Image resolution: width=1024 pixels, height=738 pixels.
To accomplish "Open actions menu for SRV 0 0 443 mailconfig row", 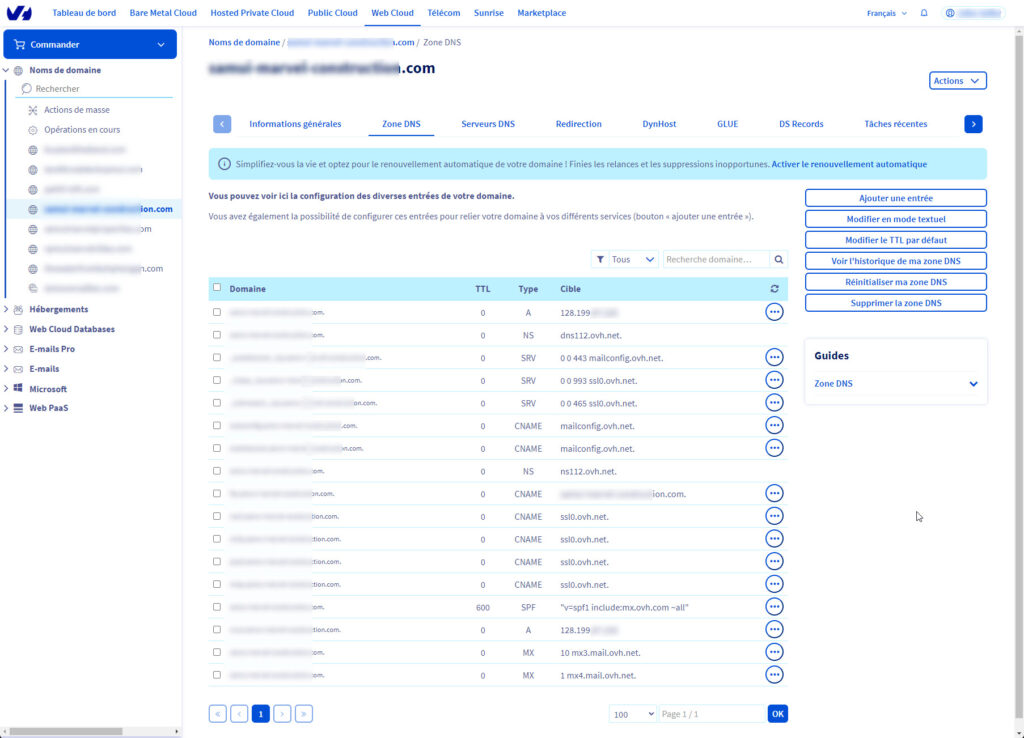I will point(774,357).
